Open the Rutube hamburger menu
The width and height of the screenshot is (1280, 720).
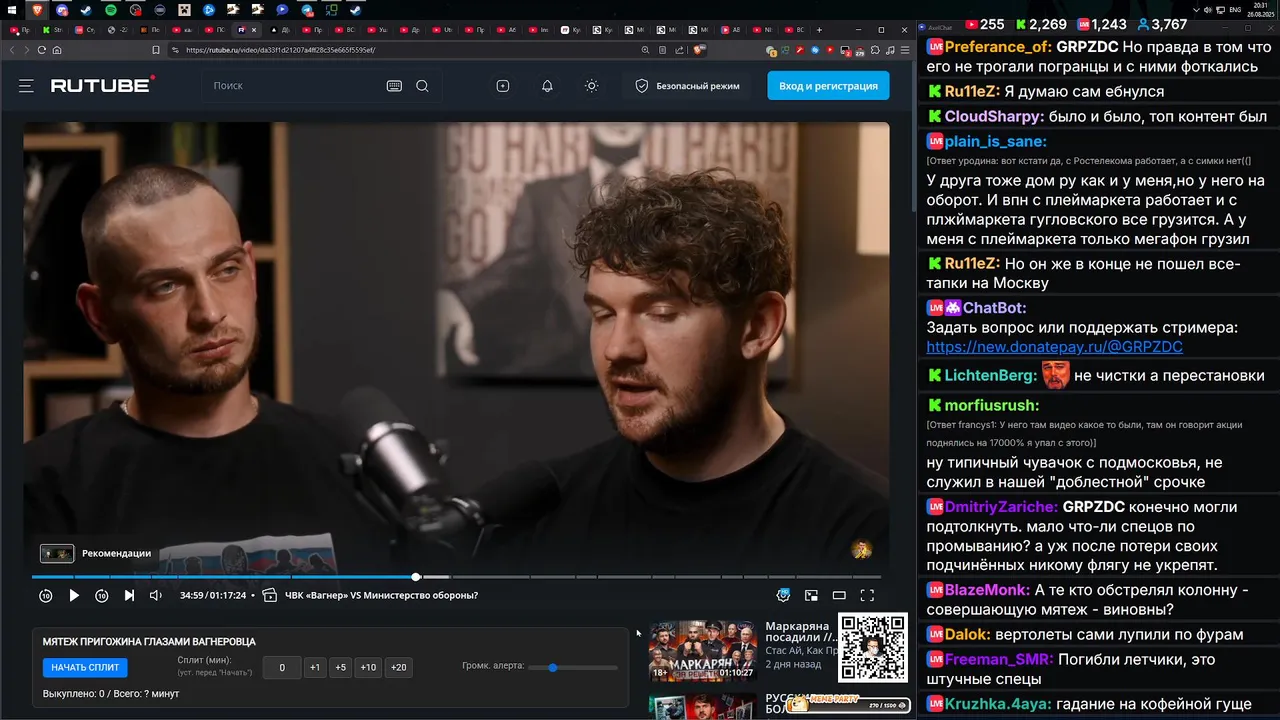point(26,86)
